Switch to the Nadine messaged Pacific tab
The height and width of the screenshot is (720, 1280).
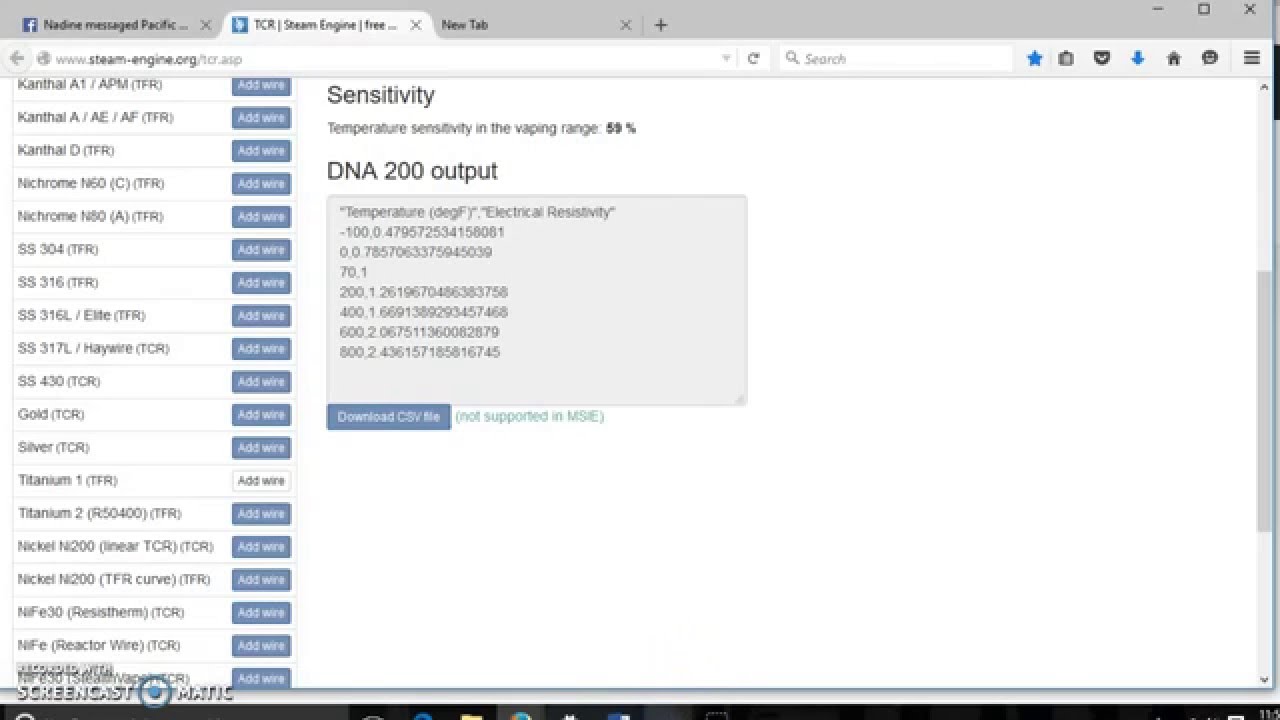[115, 25]
